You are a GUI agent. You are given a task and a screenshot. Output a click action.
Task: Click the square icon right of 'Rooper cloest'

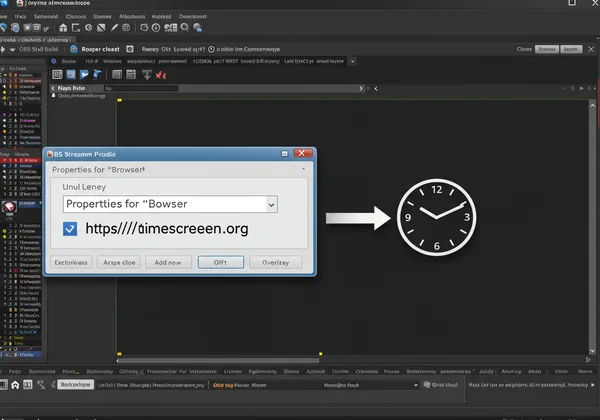pyautogui.click(x=130, y=49)
